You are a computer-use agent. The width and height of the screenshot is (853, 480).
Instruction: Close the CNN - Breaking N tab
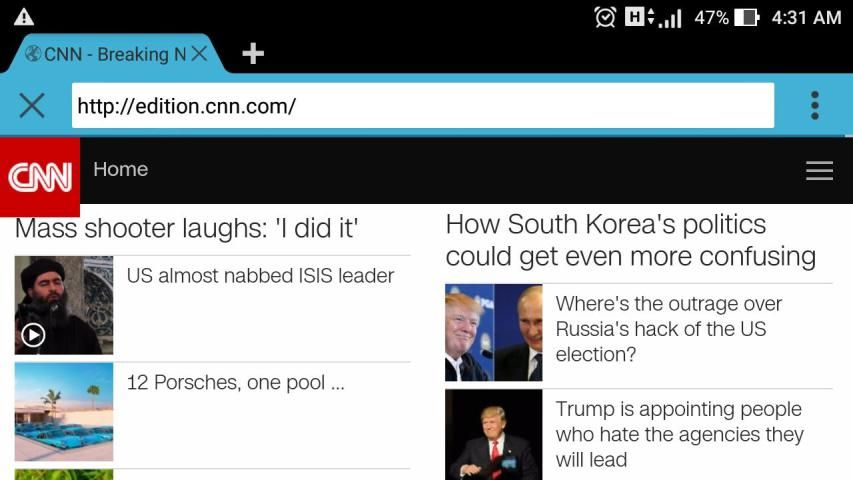[200, 53]
